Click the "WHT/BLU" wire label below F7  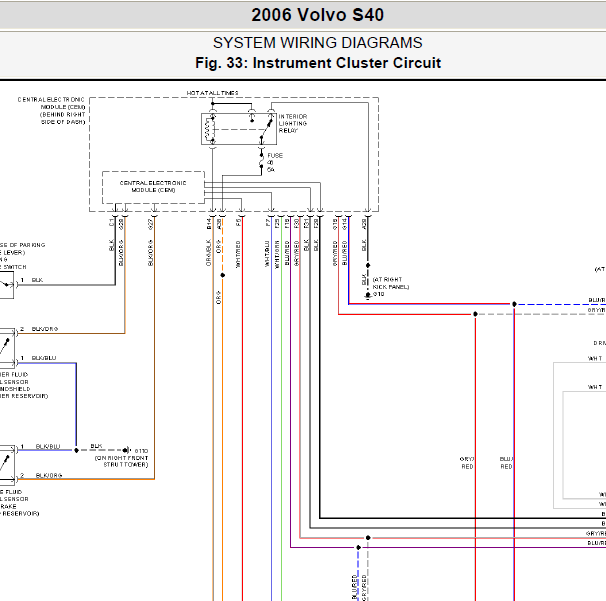267,254
